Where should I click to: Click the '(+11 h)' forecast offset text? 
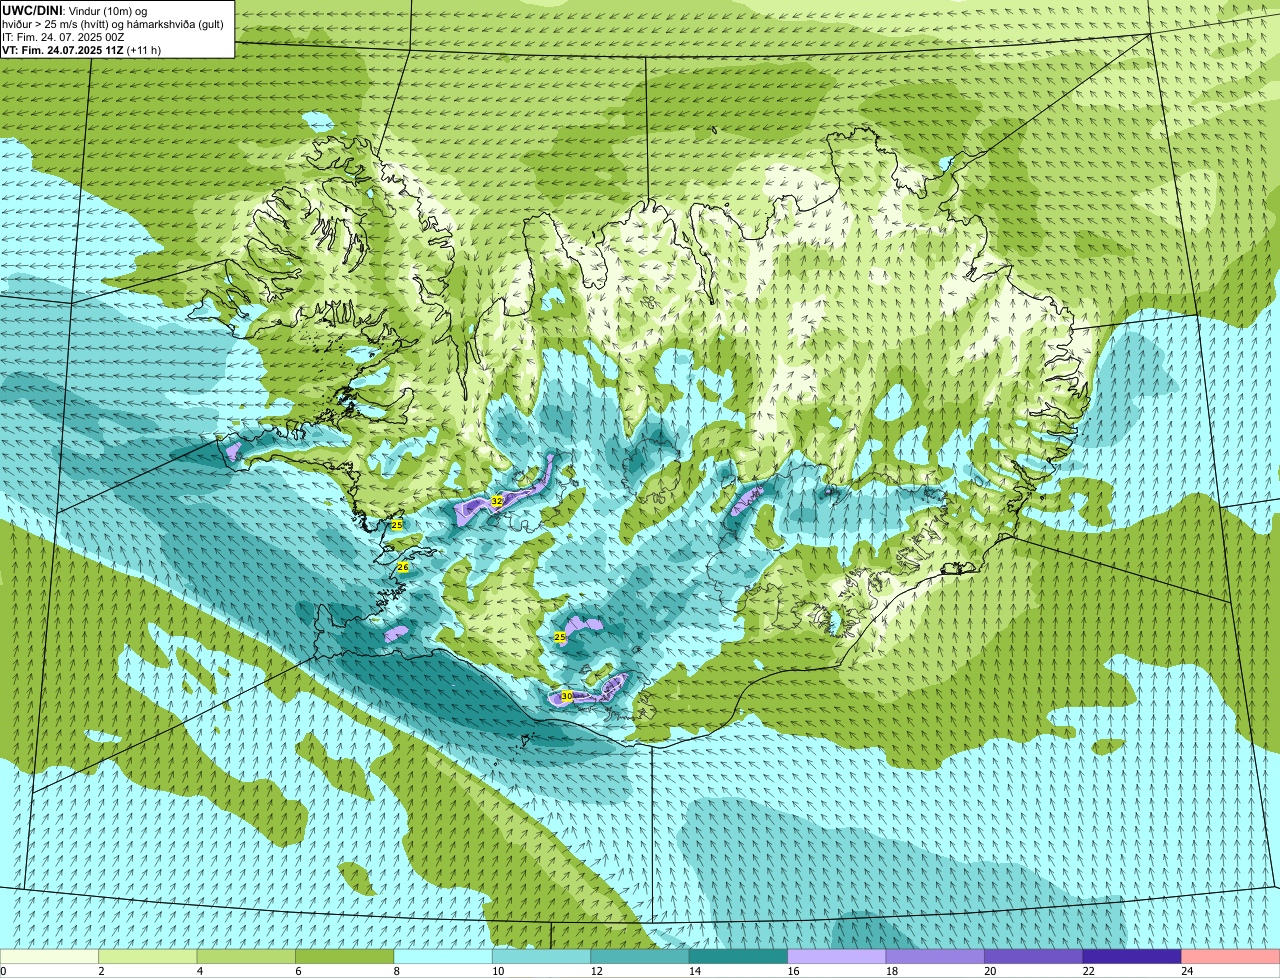144,50
